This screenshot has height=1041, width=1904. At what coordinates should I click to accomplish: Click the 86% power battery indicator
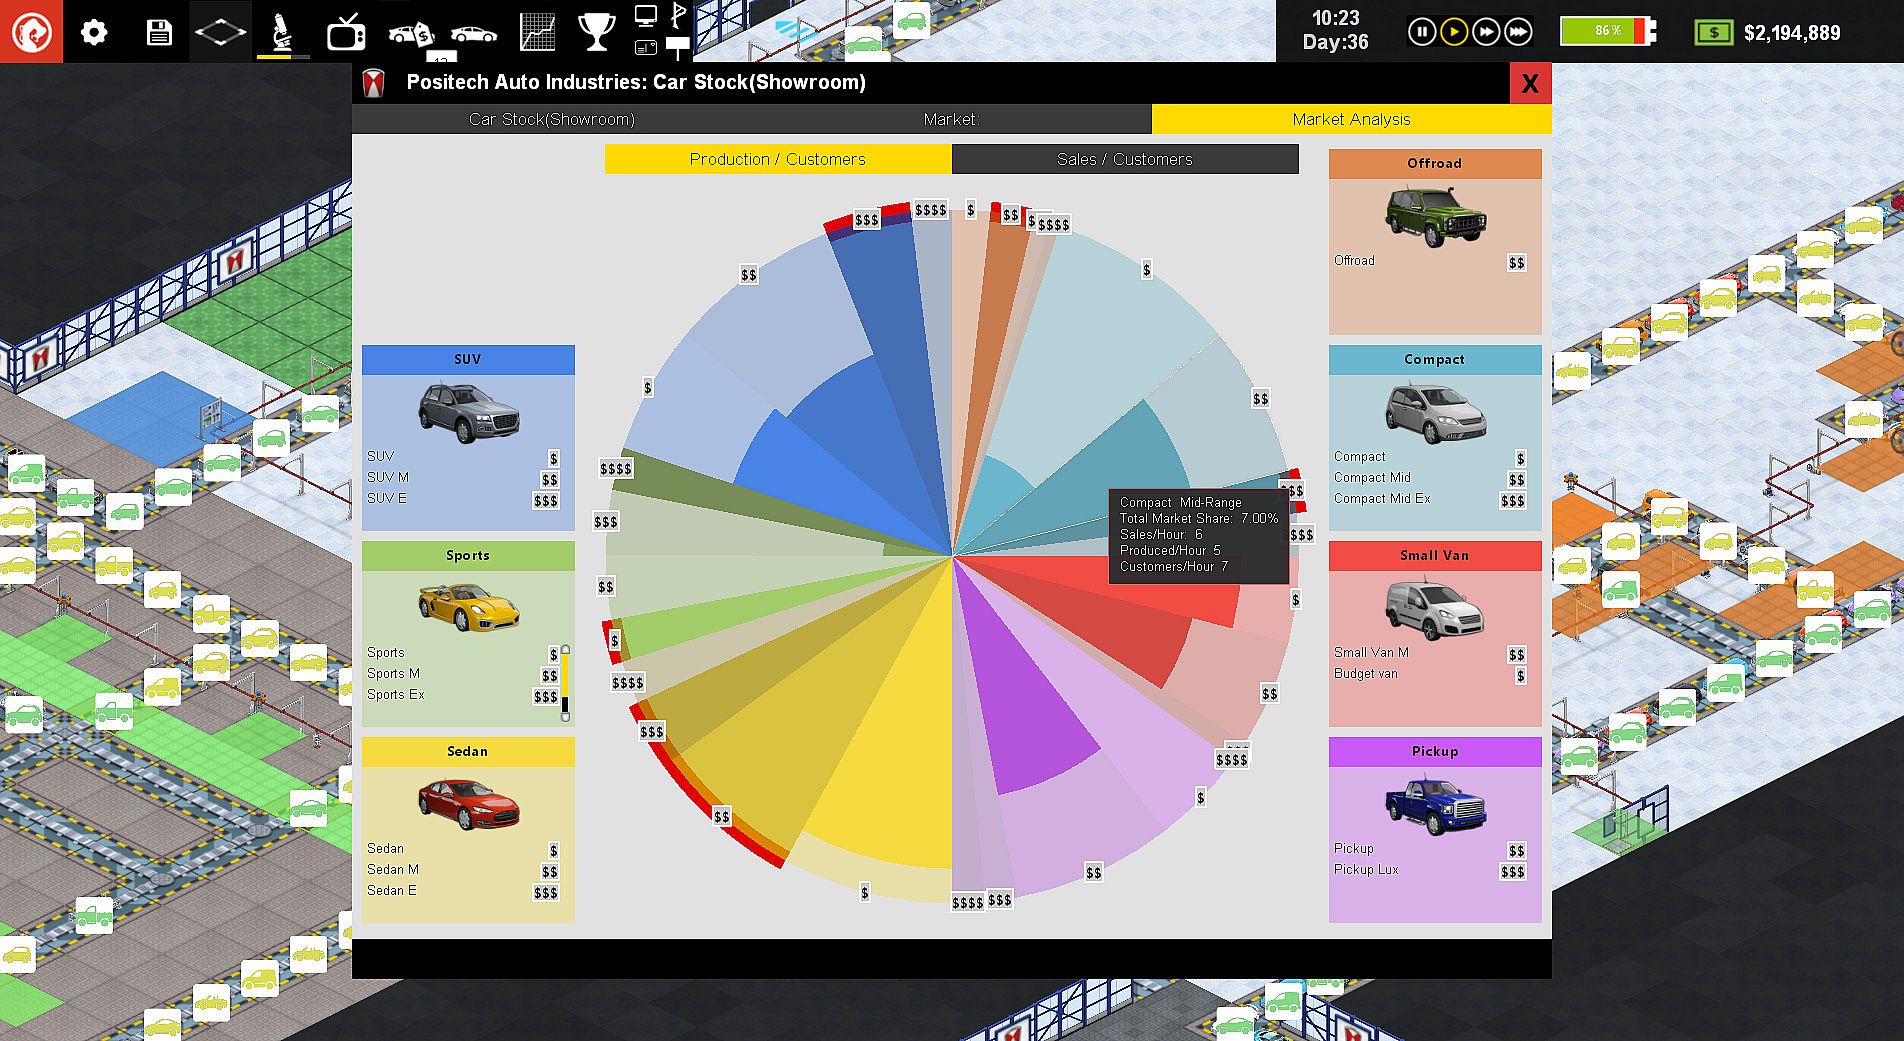point(1608,31)
